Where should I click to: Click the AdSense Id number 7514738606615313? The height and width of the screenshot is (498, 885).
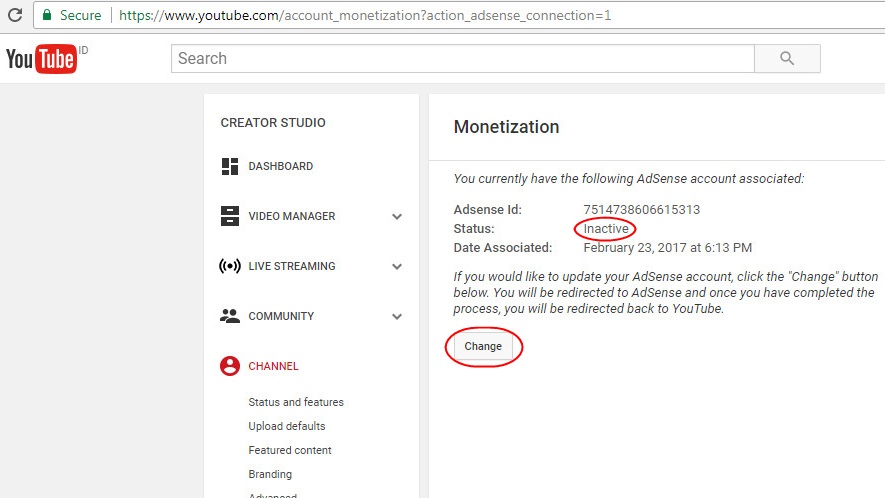[x=641, y=209]
